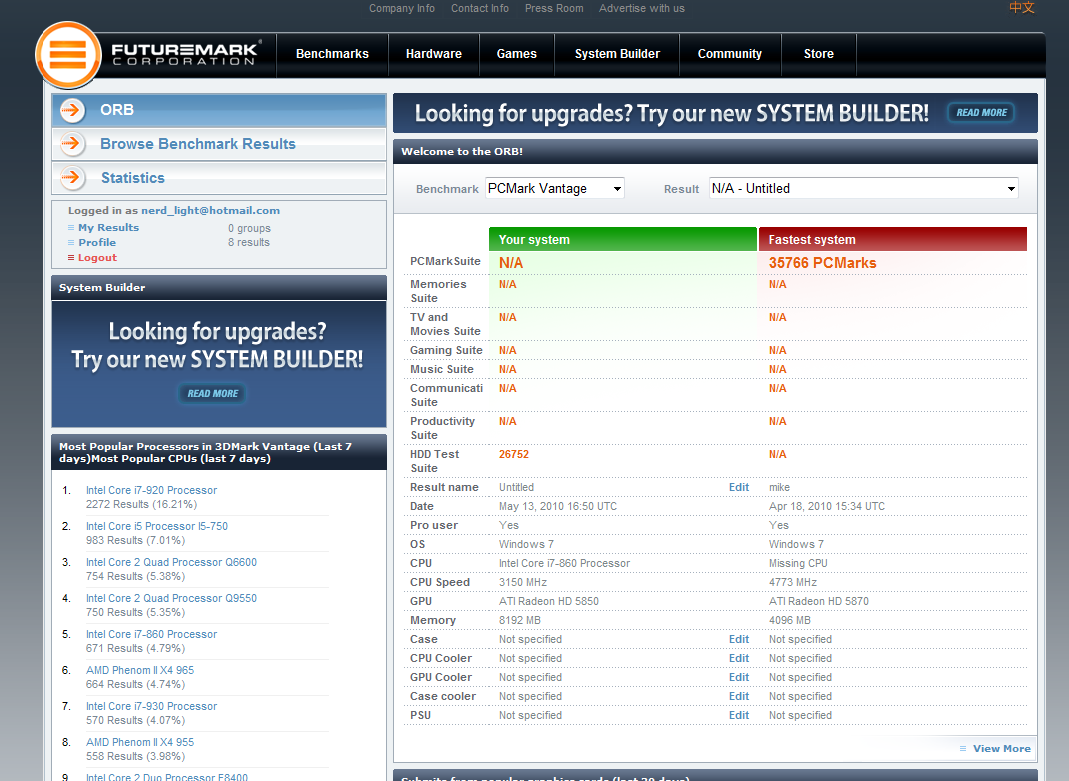Open AMD Phenom II X4 955 link
The width and height of the screenshot is (1069, 781).
pos(140,742)
